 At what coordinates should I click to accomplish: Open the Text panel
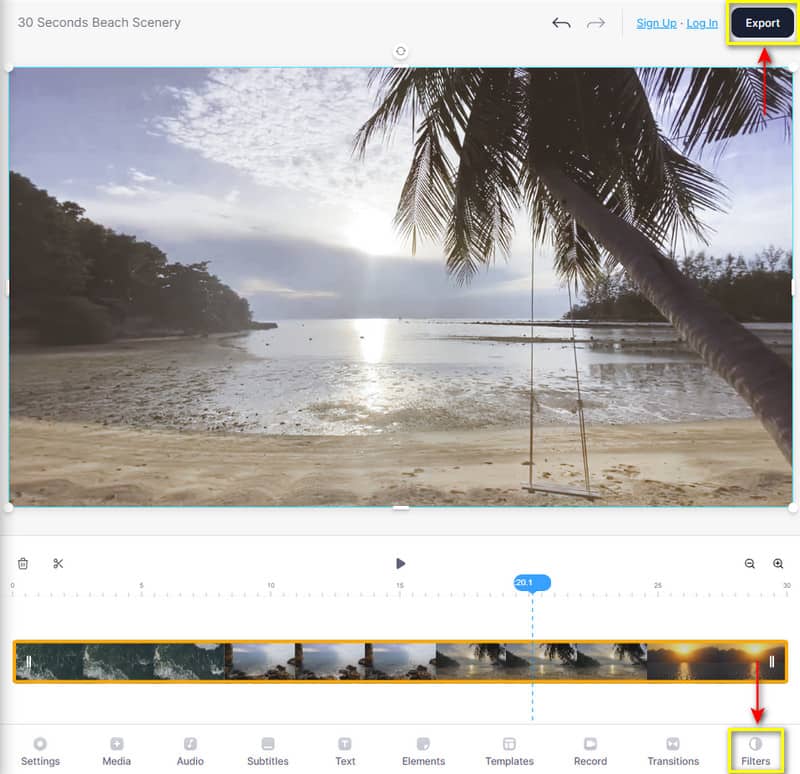point(345,752)
